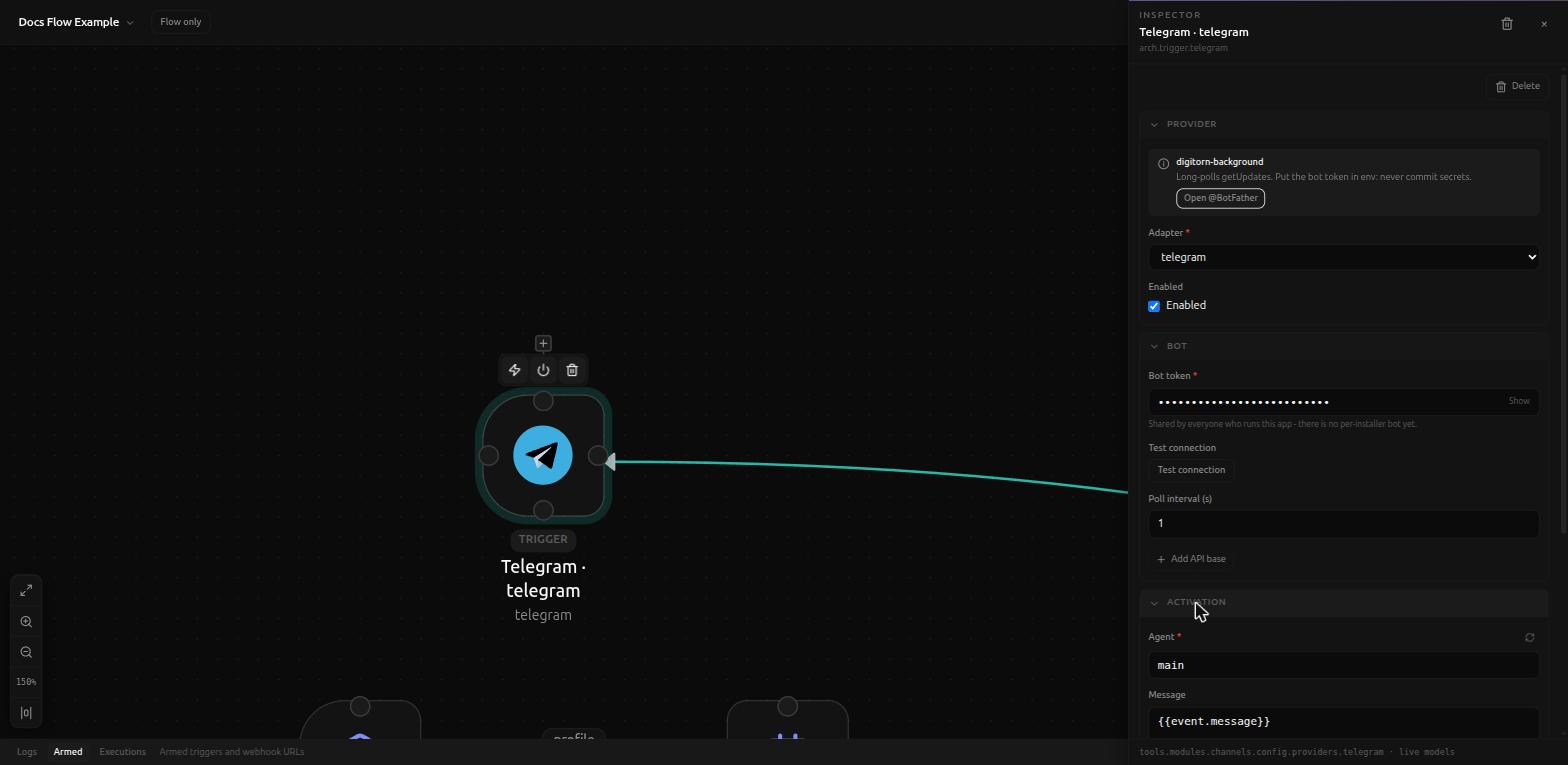1568x765 pixels.
Task: Uncheck the Enabled checkbox
Action: 1154,306
